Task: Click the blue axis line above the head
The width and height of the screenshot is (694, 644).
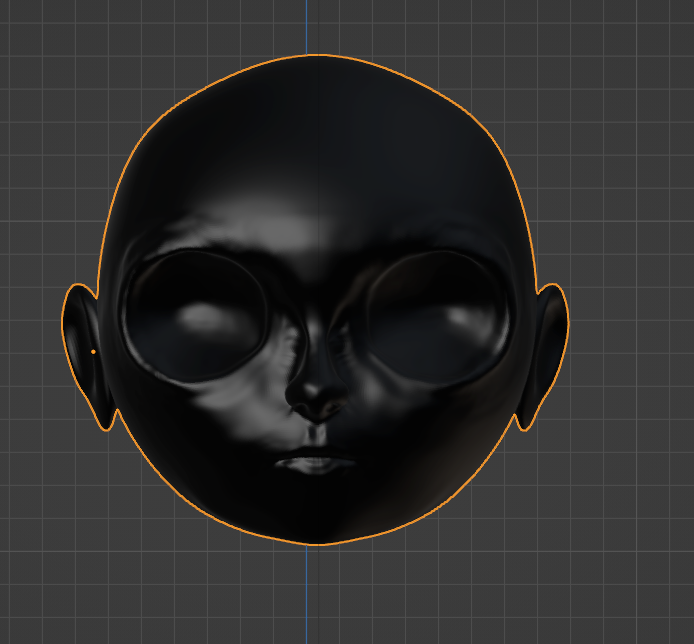Action: click(307, 25)
